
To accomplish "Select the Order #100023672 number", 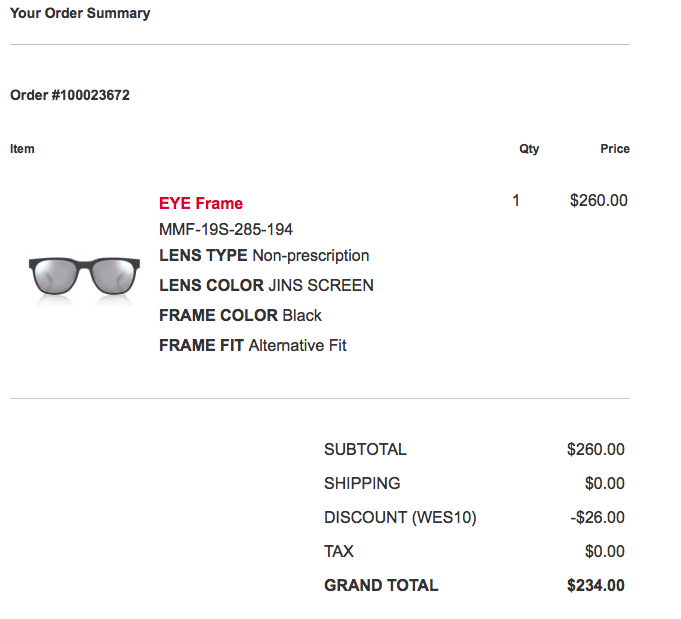I will (x=70, y=96).
